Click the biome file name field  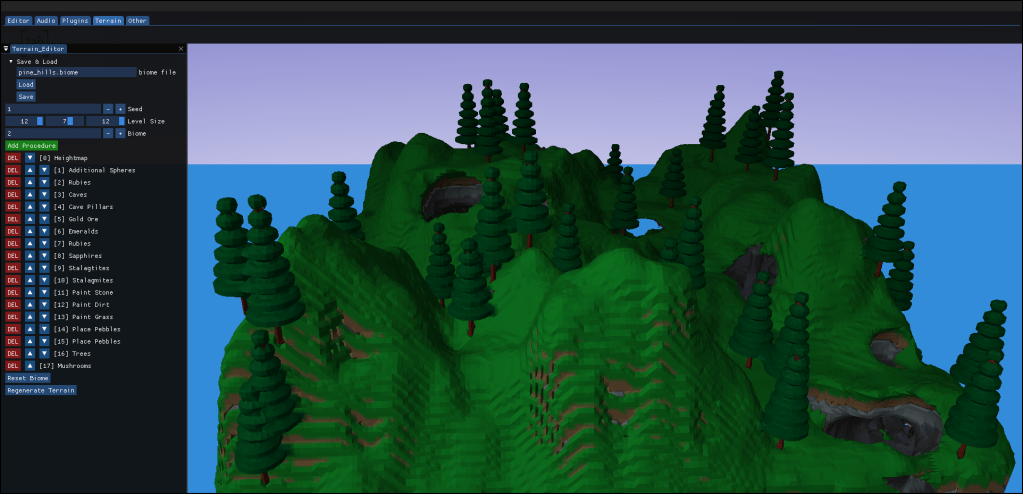point(76,73)
